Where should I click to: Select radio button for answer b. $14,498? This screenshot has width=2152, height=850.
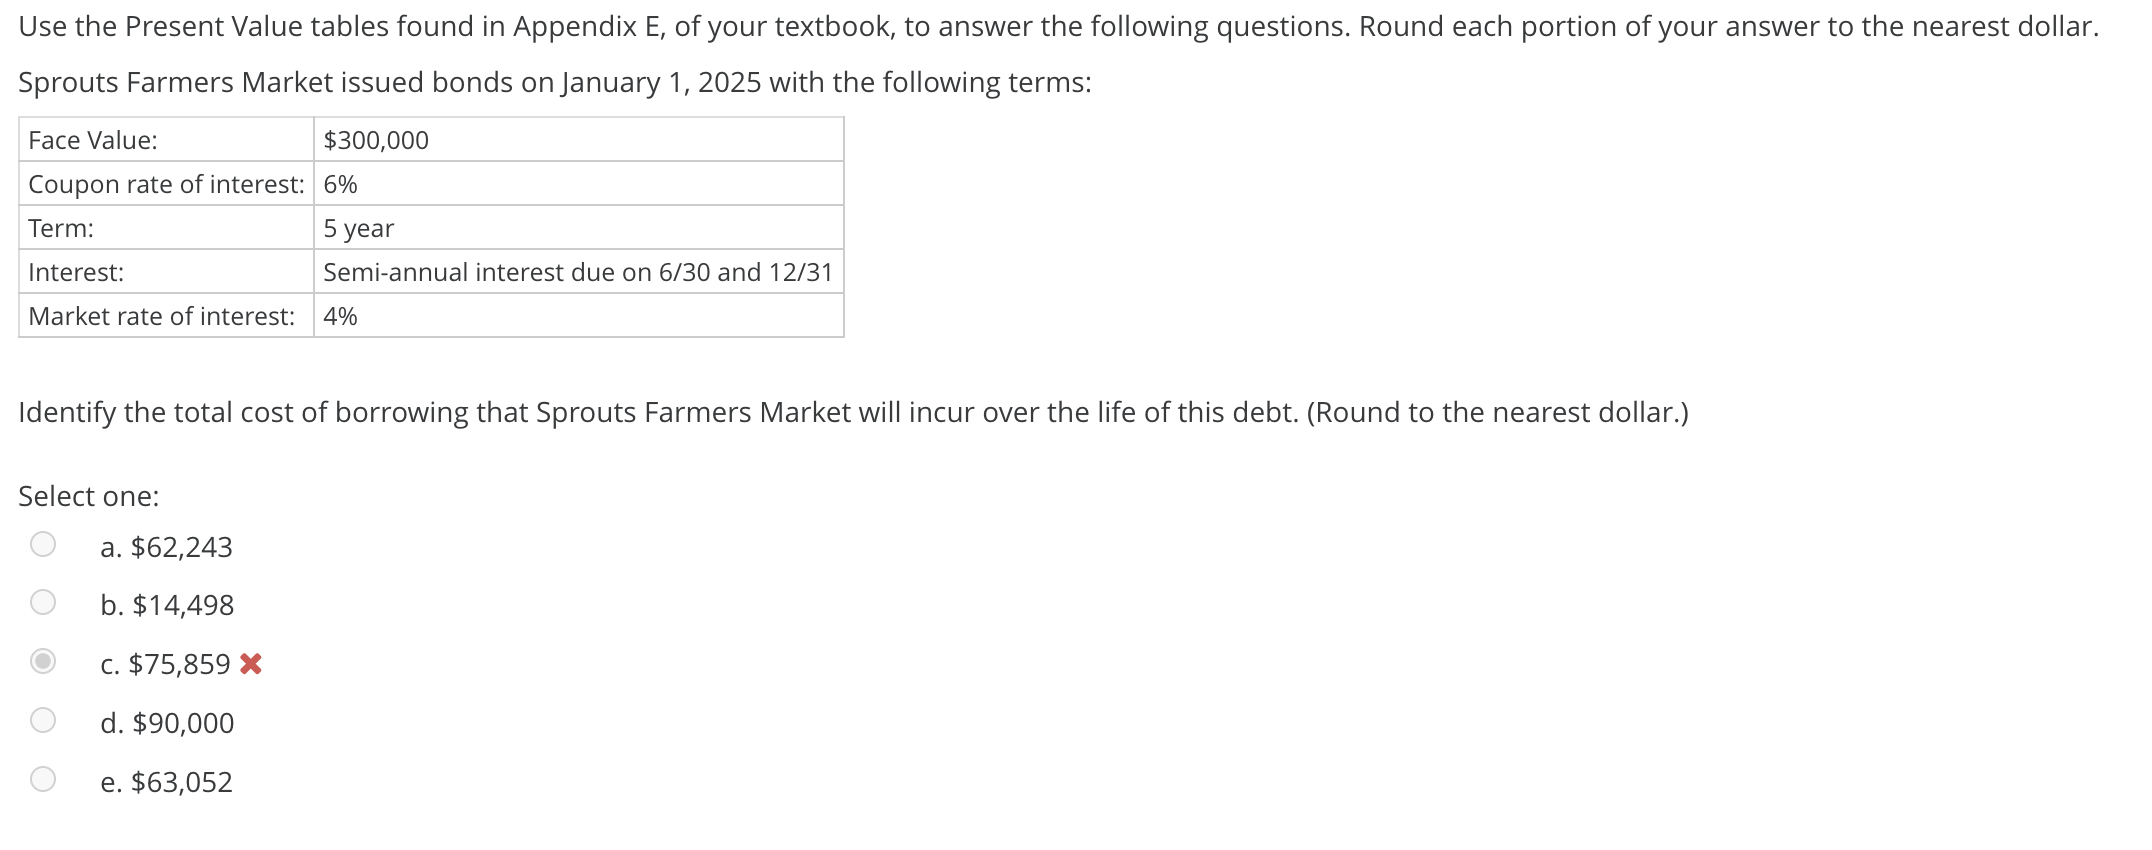tap(43, 602)
